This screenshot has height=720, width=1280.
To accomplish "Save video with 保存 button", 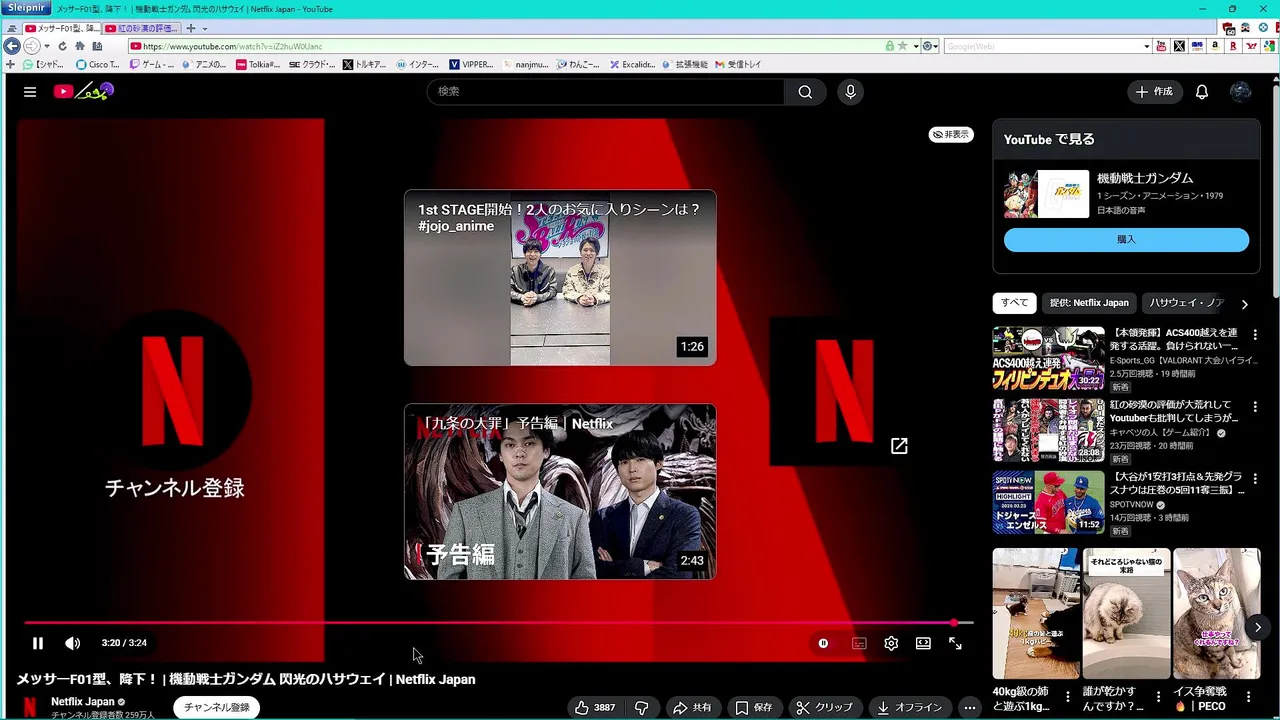I will (x=753, y=707).
